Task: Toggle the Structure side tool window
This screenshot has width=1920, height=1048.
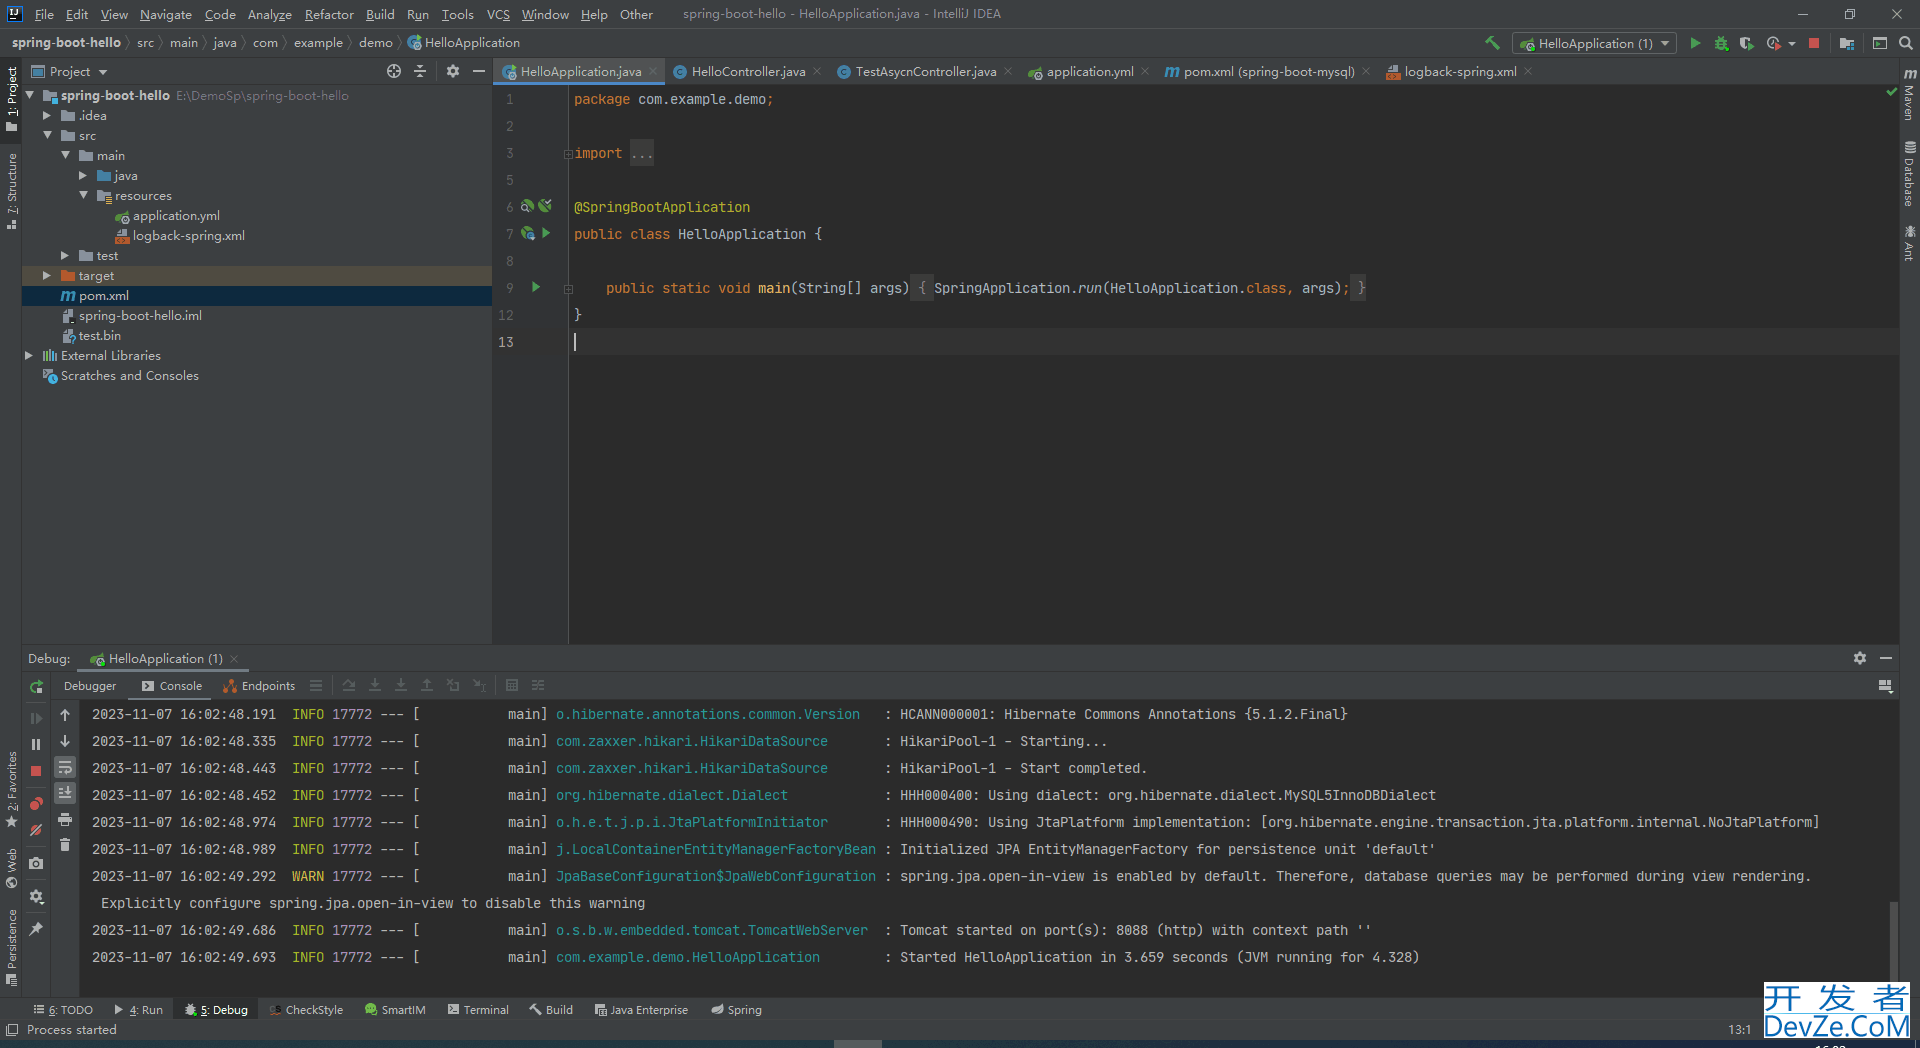Action: point(11,191)
